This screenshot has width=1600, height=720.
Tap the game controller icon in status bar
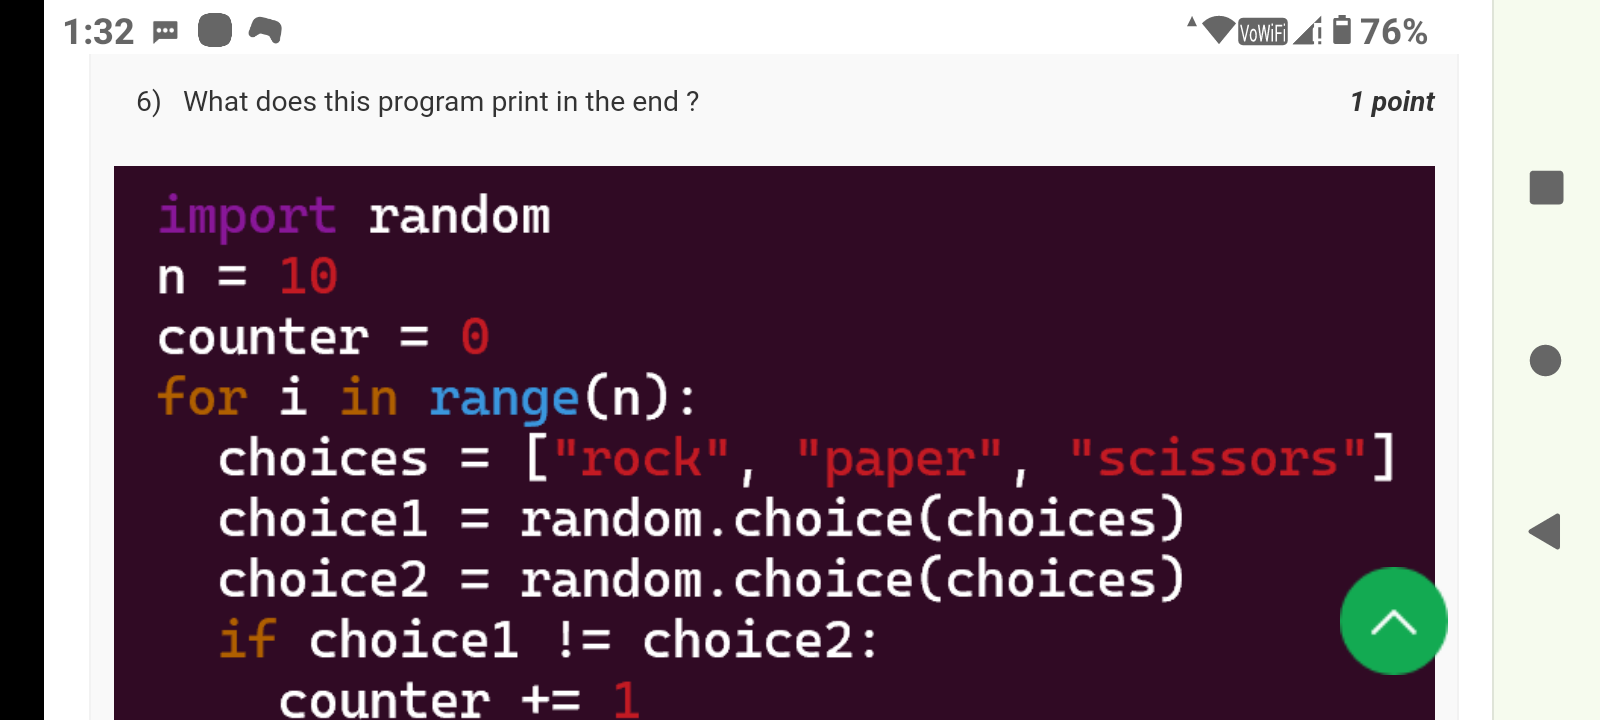(263, 30)
